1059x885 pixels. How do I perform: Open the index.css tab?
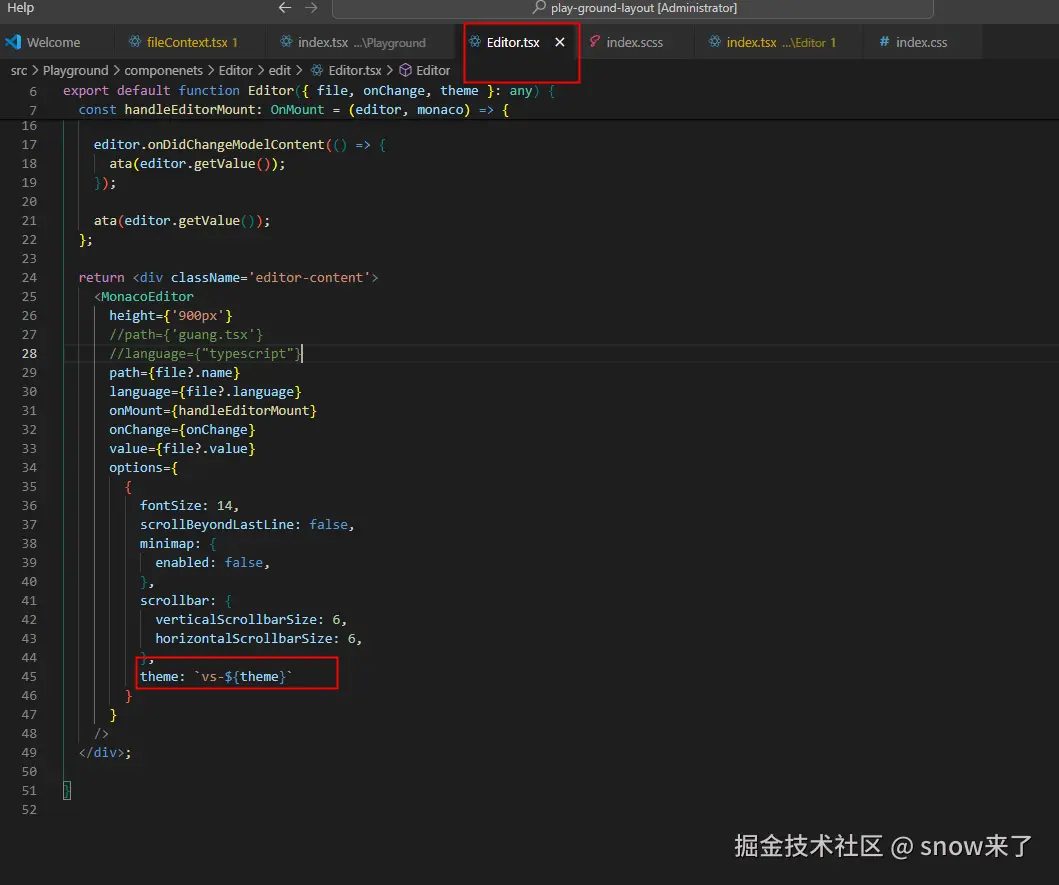coord(921,42)
